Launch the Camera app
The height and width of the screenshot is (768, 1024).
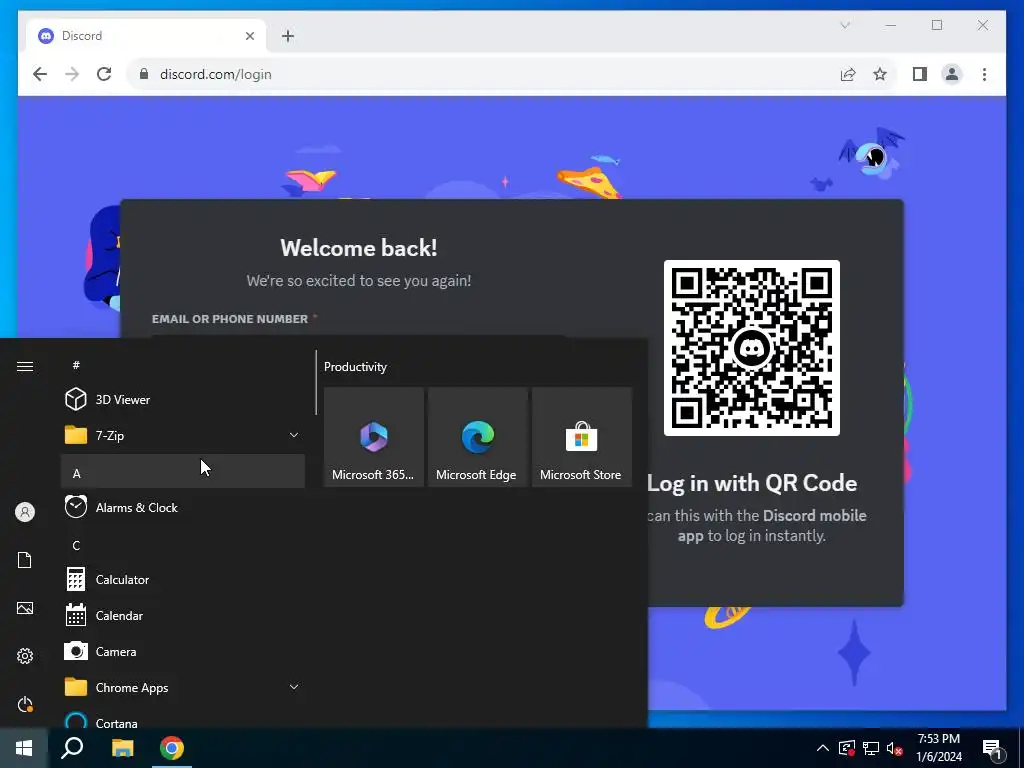183,651
